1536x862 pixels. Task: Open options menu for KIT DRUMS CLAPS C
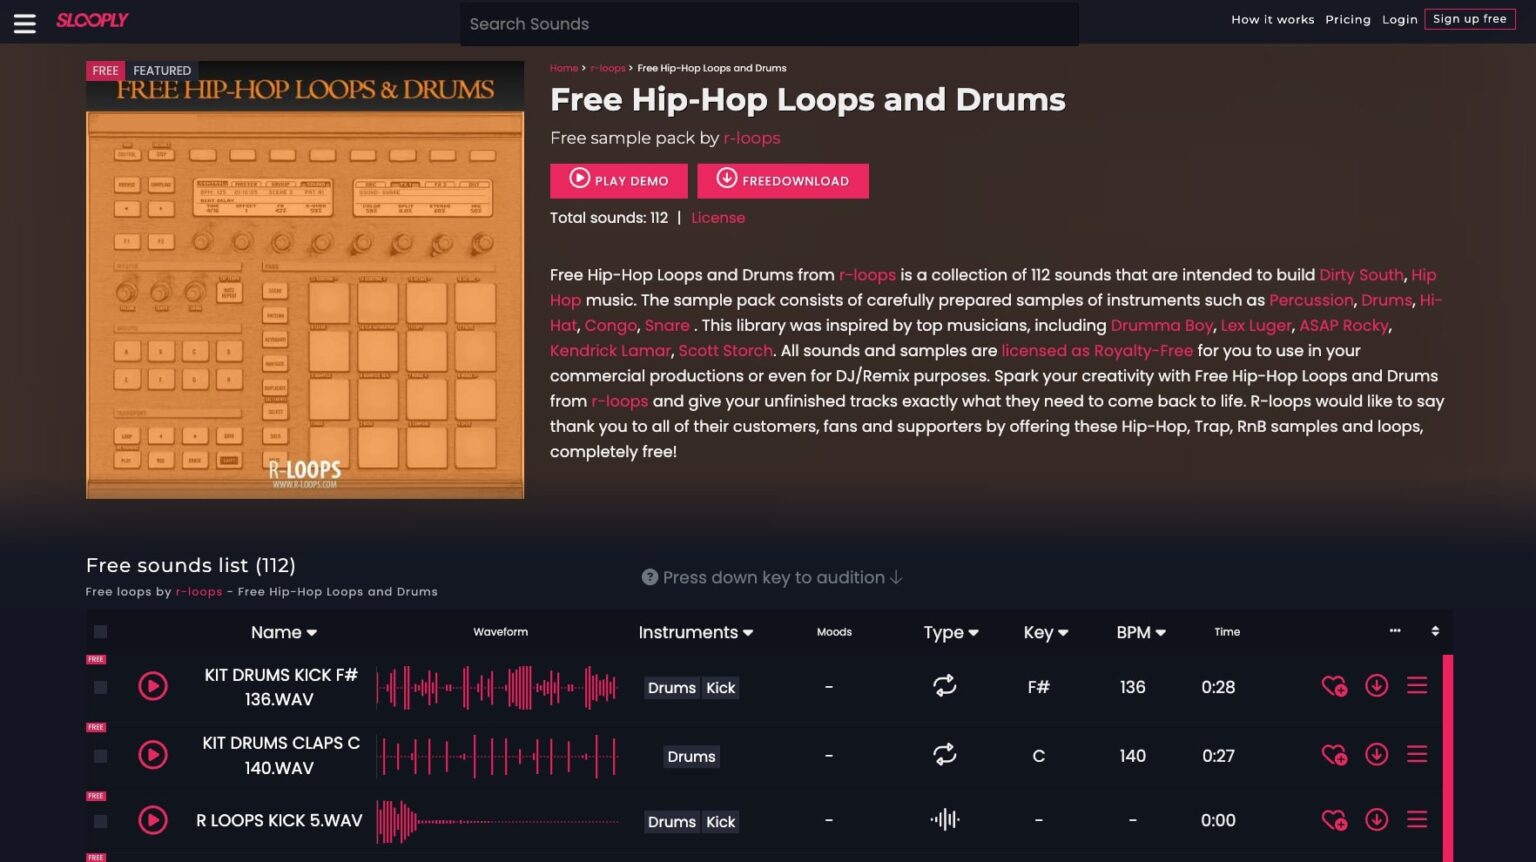[1417, 755]
